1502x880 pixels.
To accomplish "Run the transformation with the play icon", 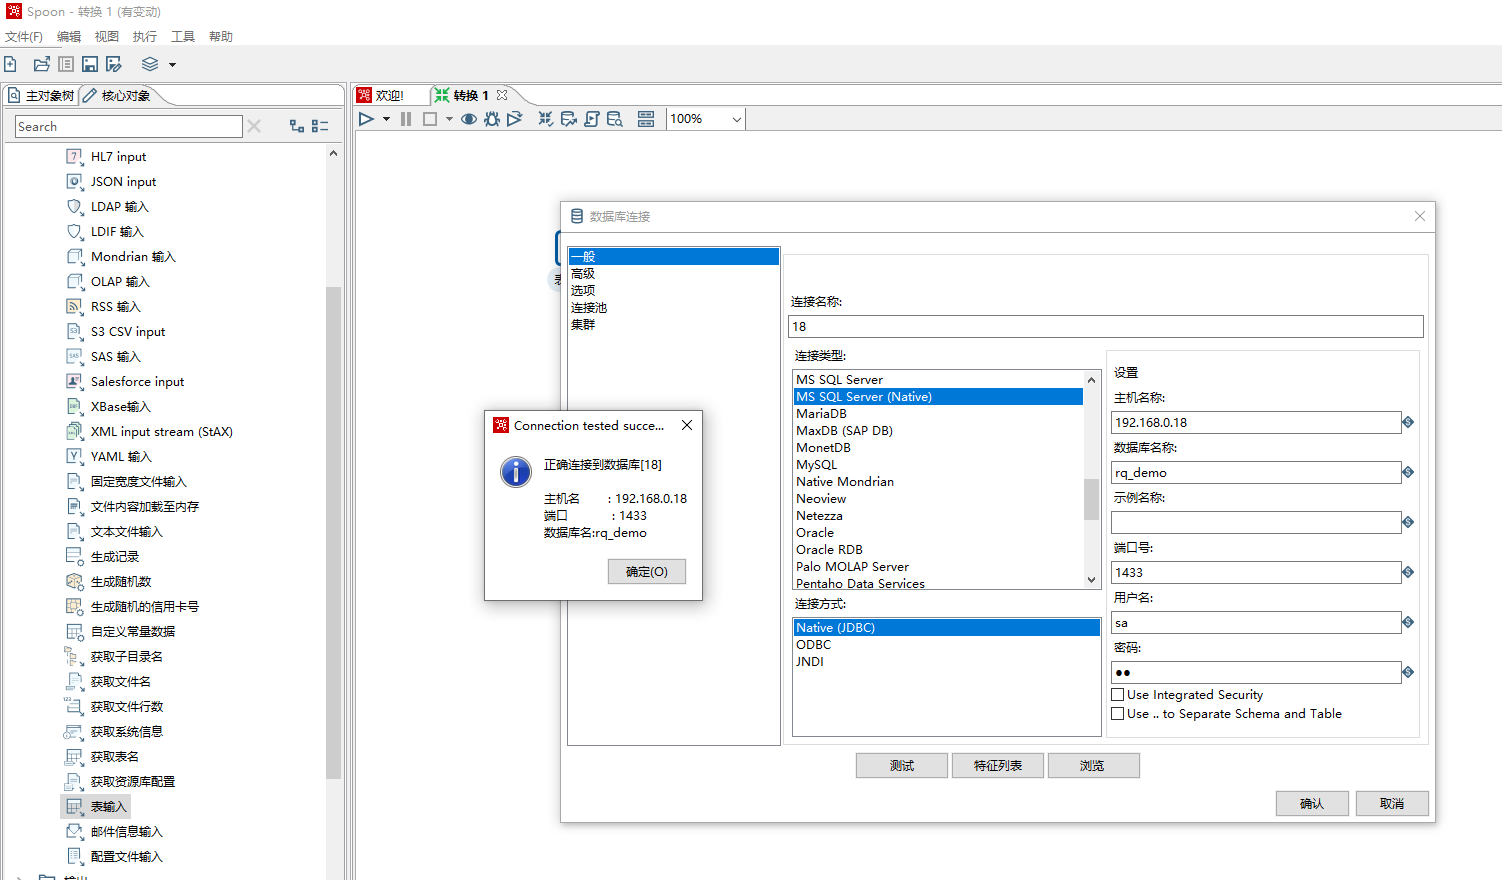I will point(367,118).
